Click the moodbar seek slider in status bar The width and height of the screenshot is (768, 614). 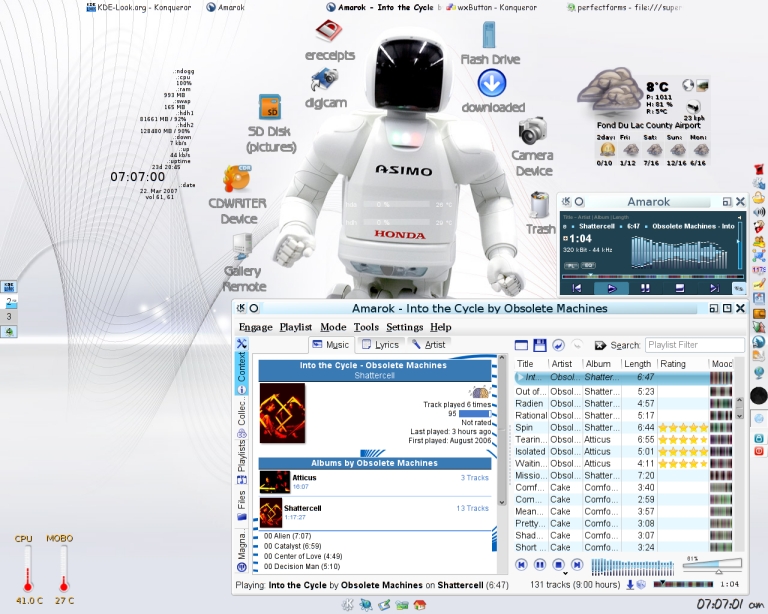tap(683, 584)
